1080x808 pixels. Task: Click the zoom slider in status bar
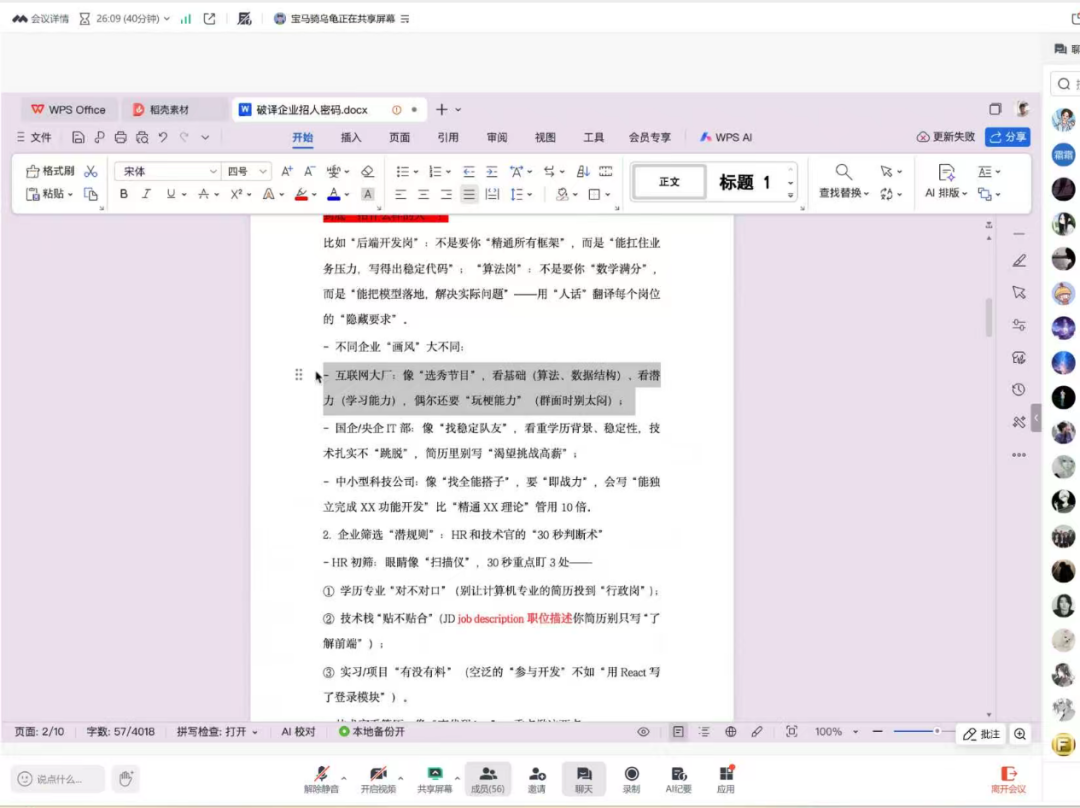[x=915, y=732]
